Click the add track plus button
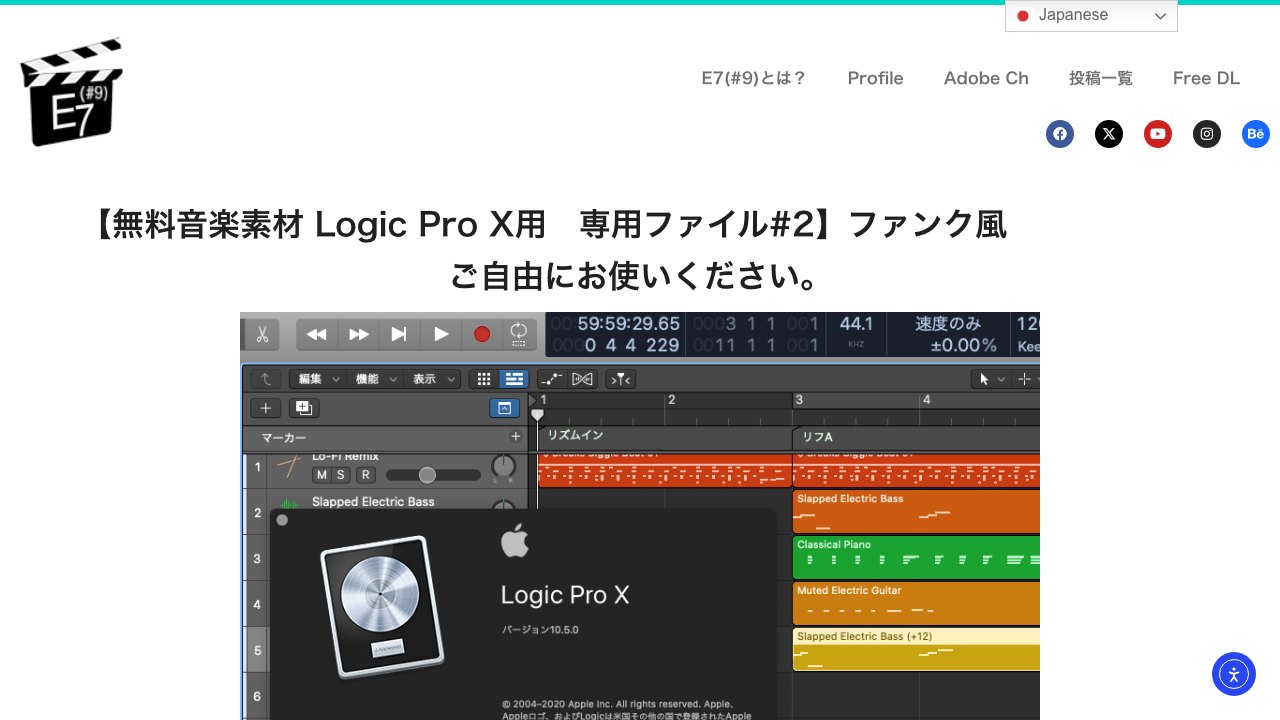This screenshot has height=720, width=1280. click(265, 408)
